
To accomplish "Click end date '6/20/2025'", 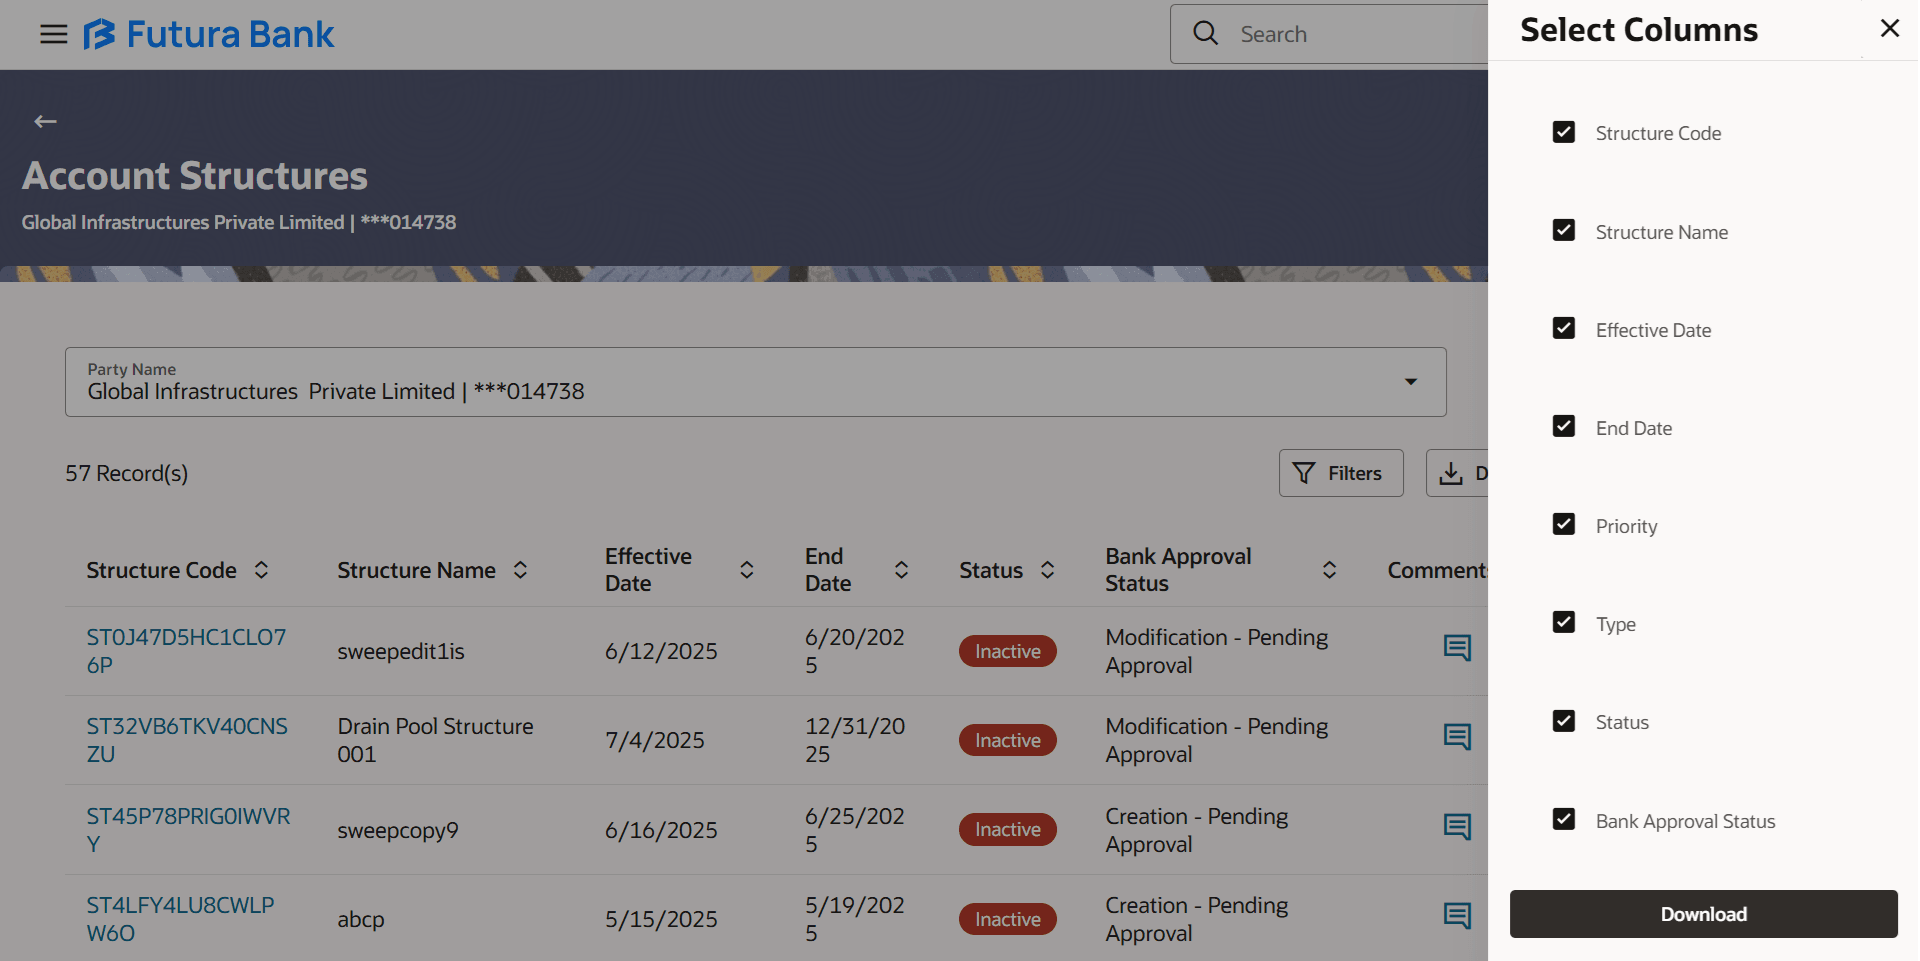I will [855, 651].
